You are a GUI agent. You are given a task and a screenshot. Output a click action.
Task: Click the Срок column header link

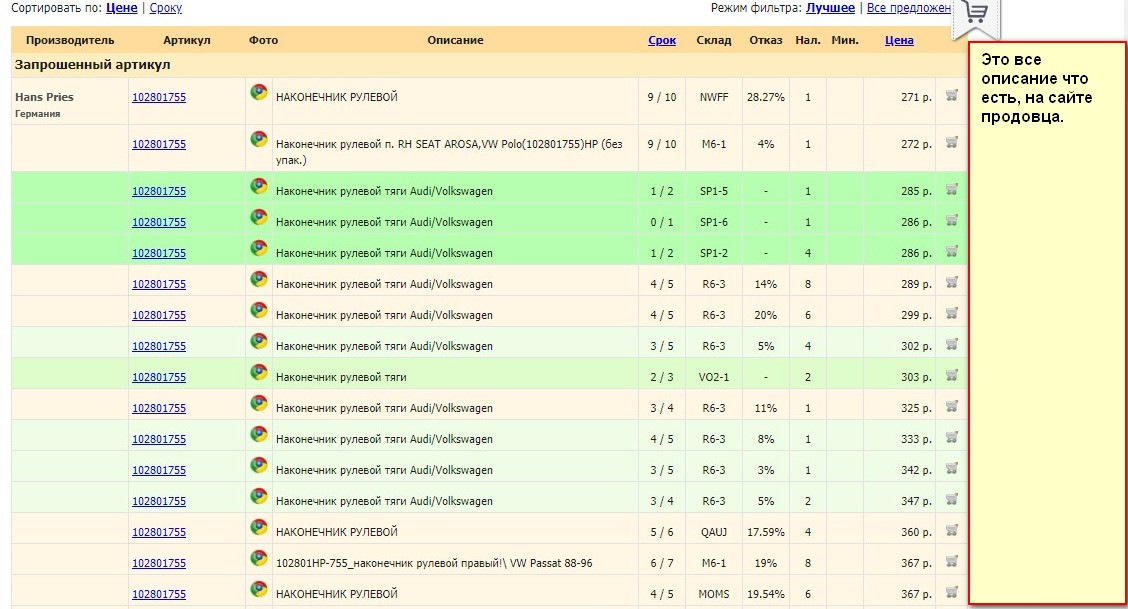click(x=662, y=40)
